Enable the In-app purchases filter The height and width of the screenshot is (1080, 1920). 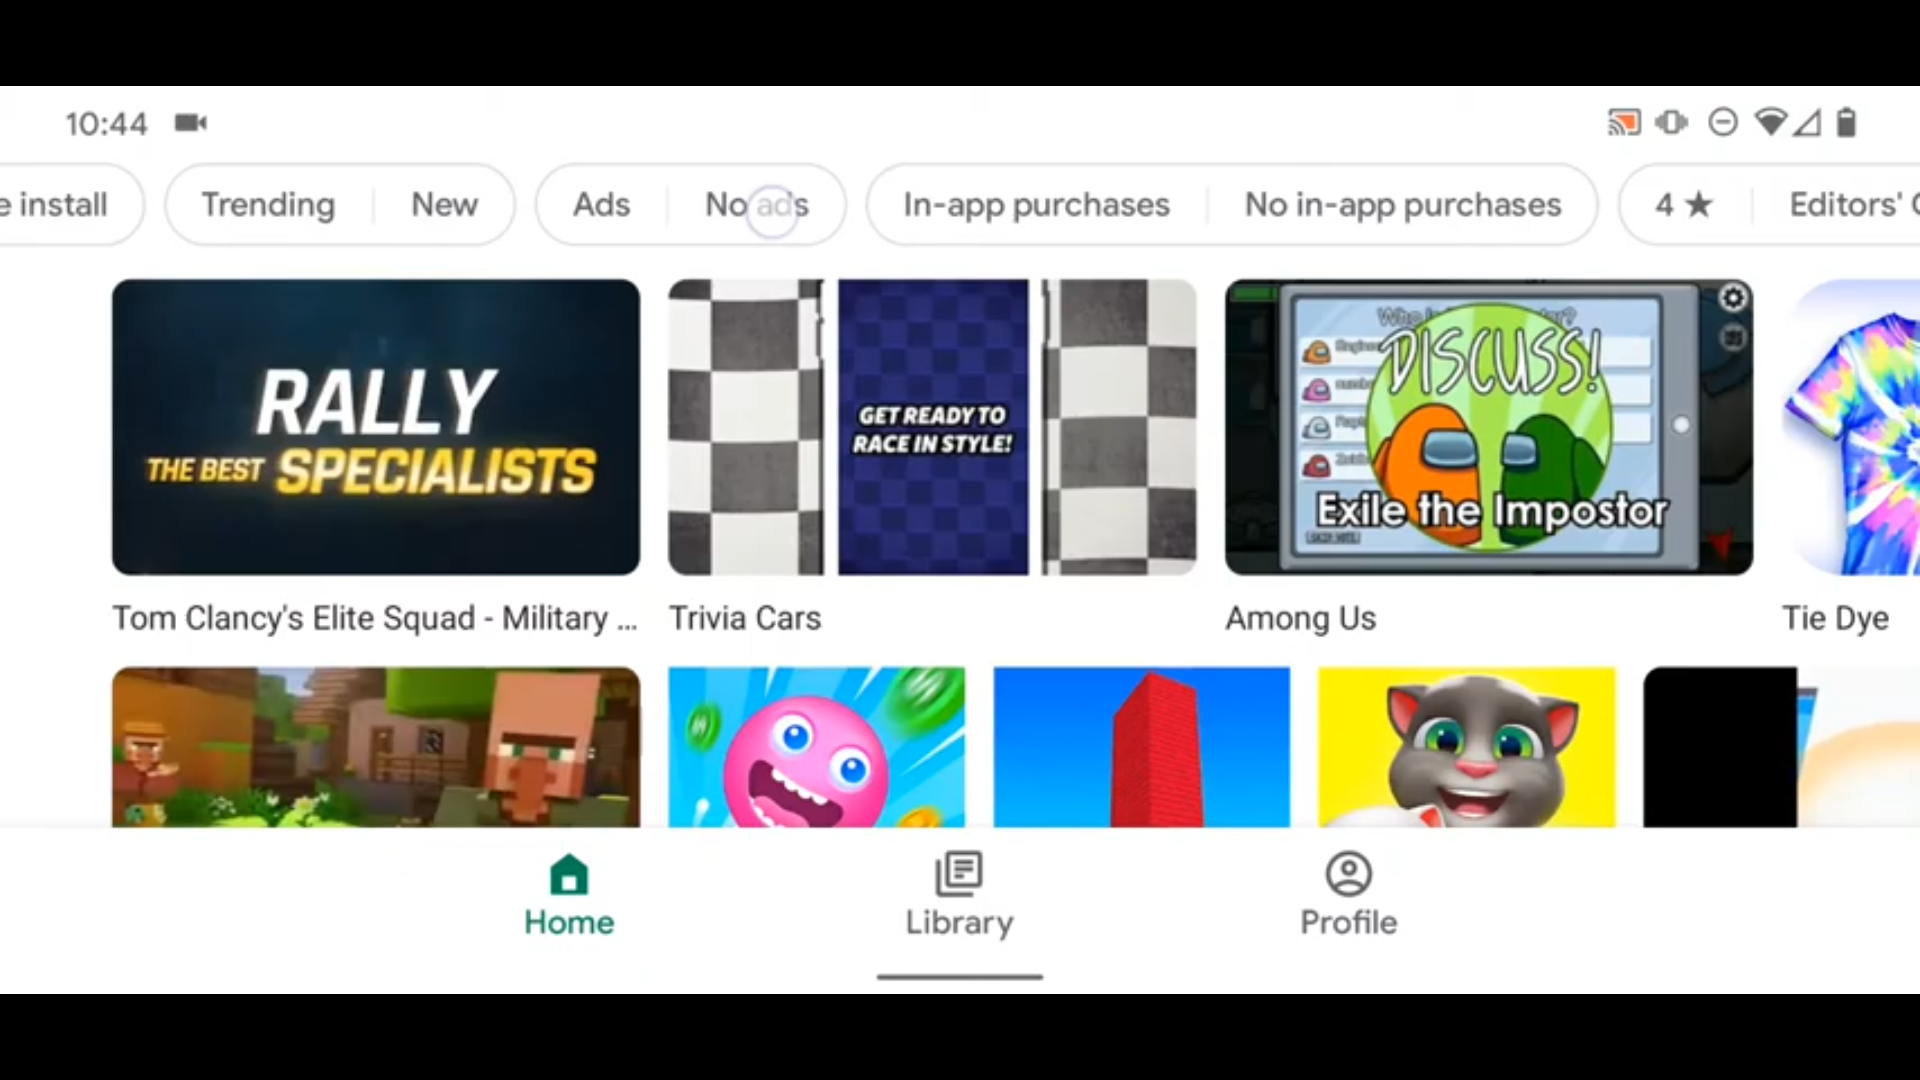(x=1036, y=204)
